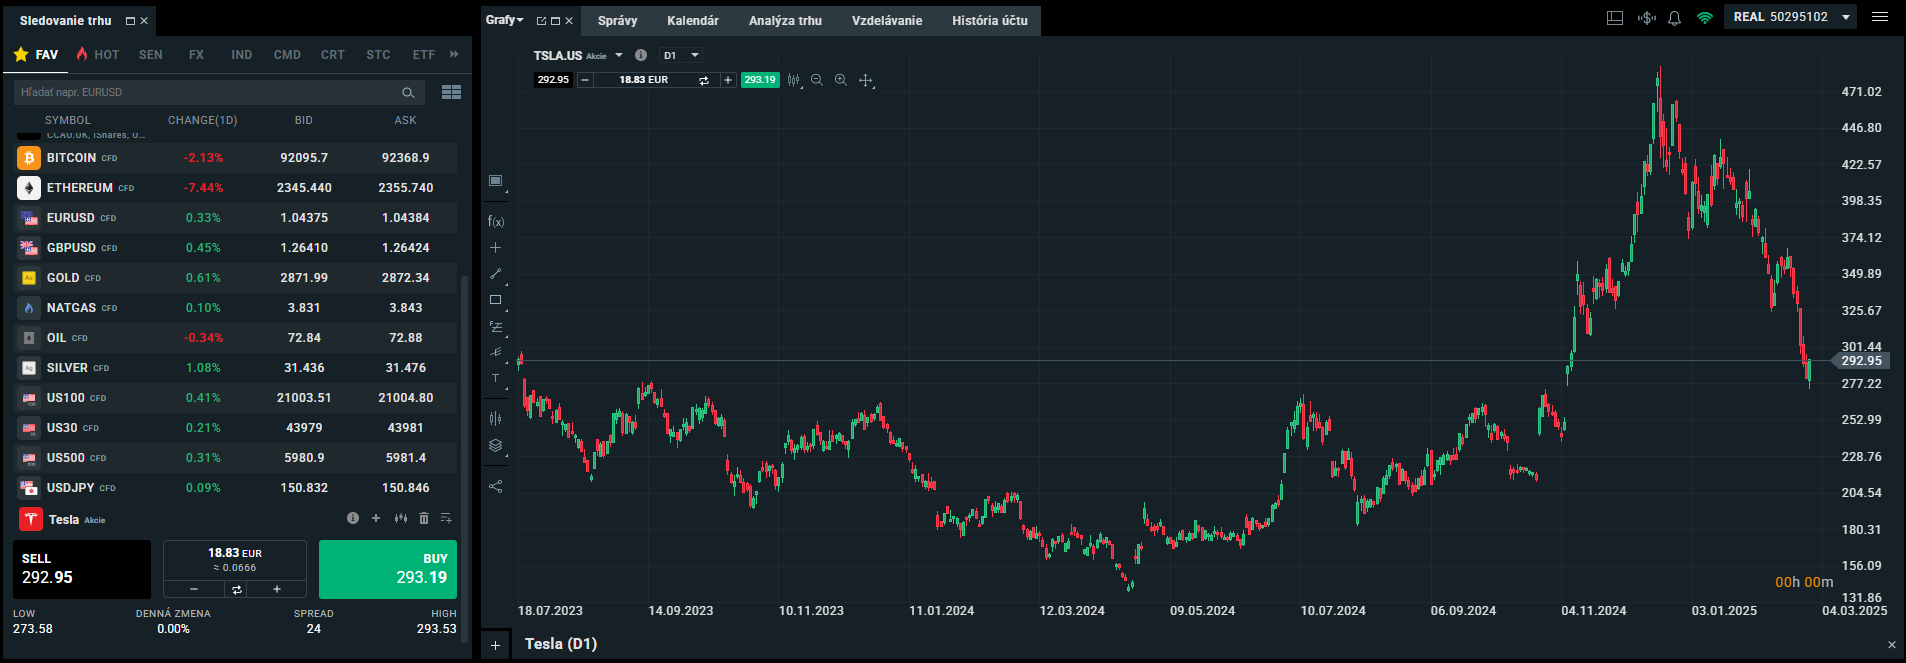Select the text annotation tool
The height and width of the screenshot is (663, 1906).
(495, 378)
